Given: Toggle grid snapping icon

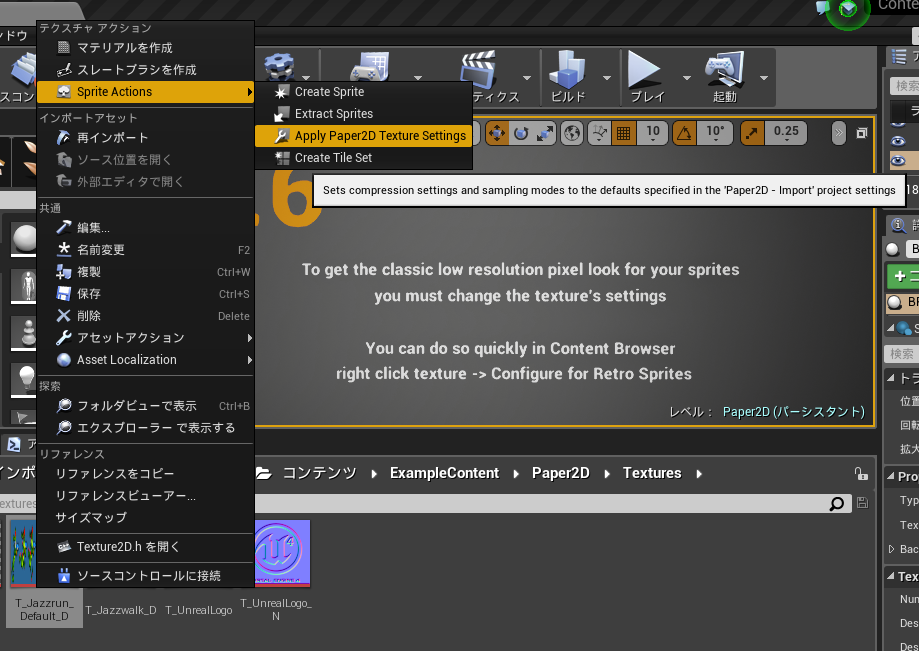Looking at the screenshot, I should [624, 134].
